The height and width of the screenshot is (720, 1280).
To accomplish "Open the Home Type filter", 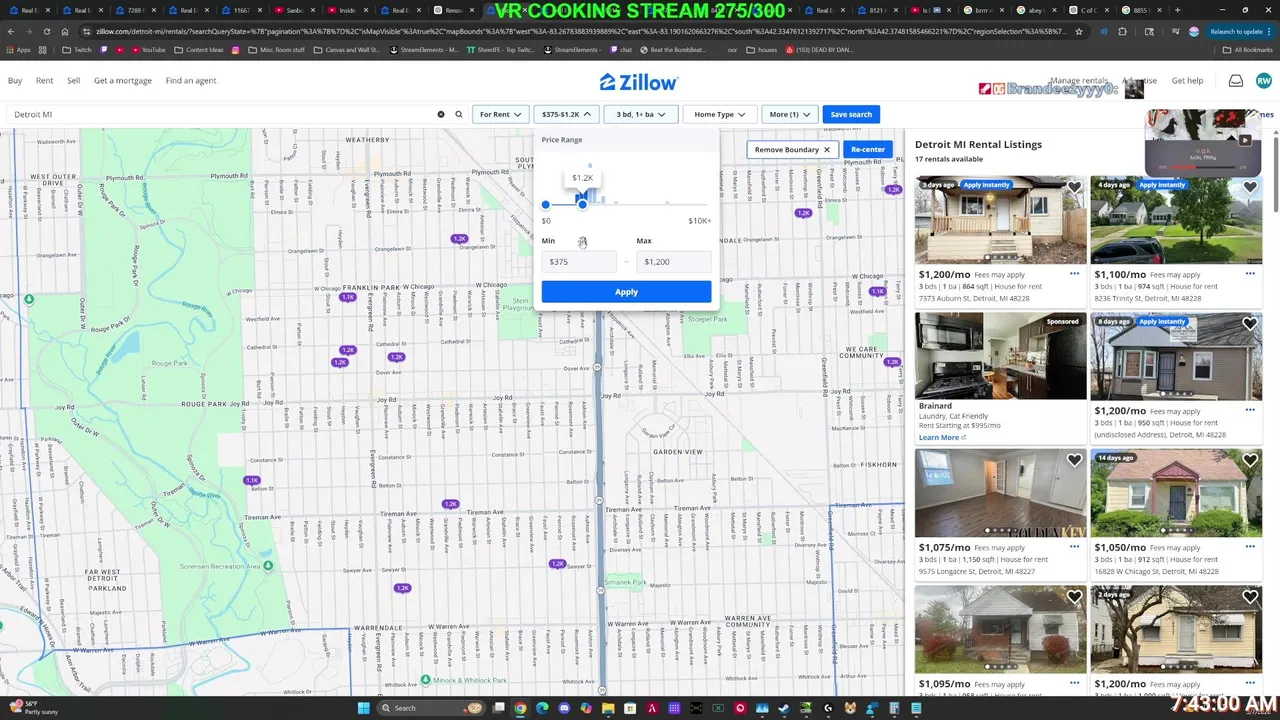I will point(719,114).
